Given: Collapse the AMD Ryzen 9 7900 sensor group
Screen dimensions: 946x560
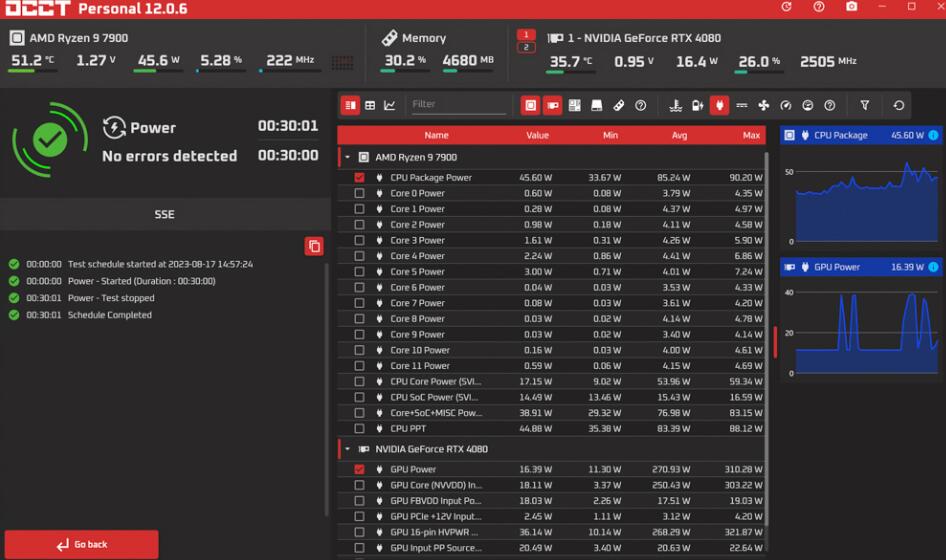Looking at the screenshot, I should pos(348,157).
